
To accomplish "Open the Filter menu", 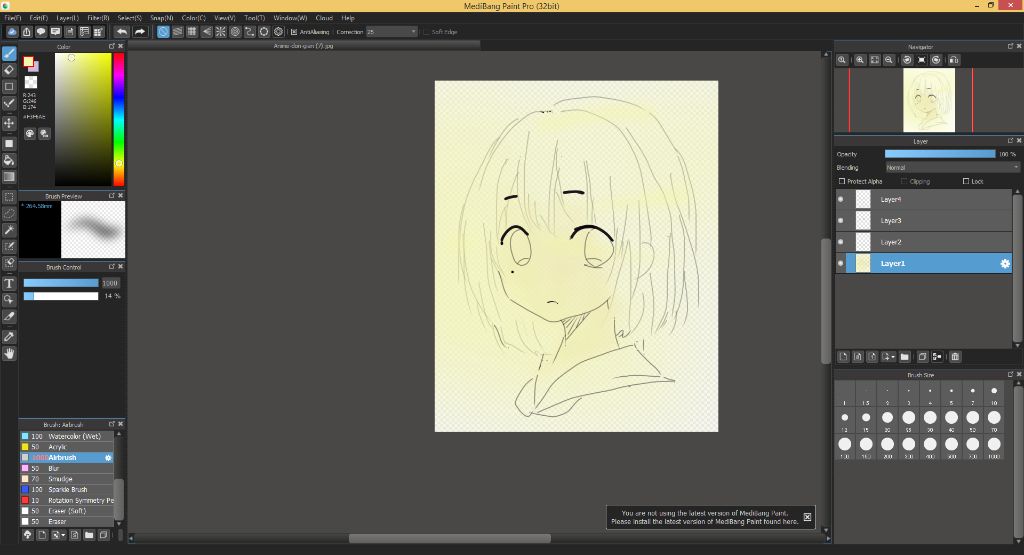I will point(98,18).
